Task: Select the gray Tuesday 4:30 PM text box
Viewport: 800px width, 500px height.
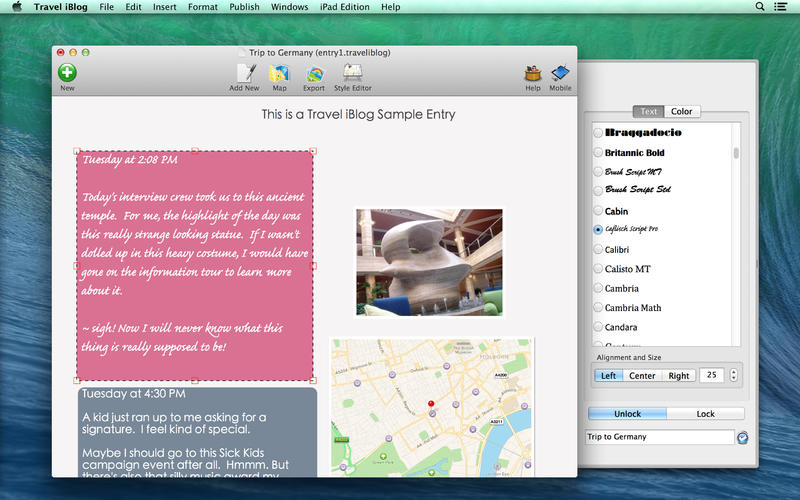Action: click(x=197, y=433)
